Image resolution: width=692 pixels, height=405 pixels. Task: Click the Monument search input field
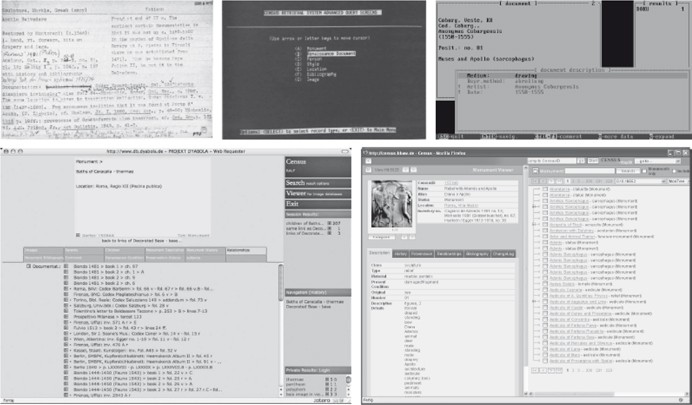click(589, 171)
